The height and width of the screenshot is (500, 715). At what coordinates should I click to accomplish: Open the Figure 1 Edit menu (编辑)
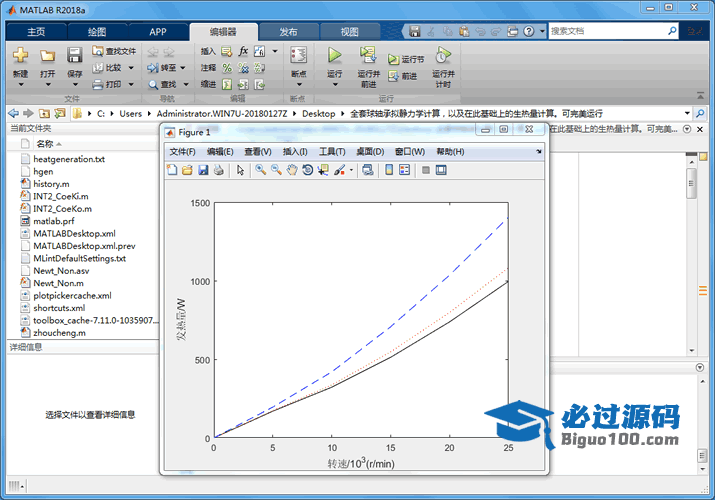220,152
